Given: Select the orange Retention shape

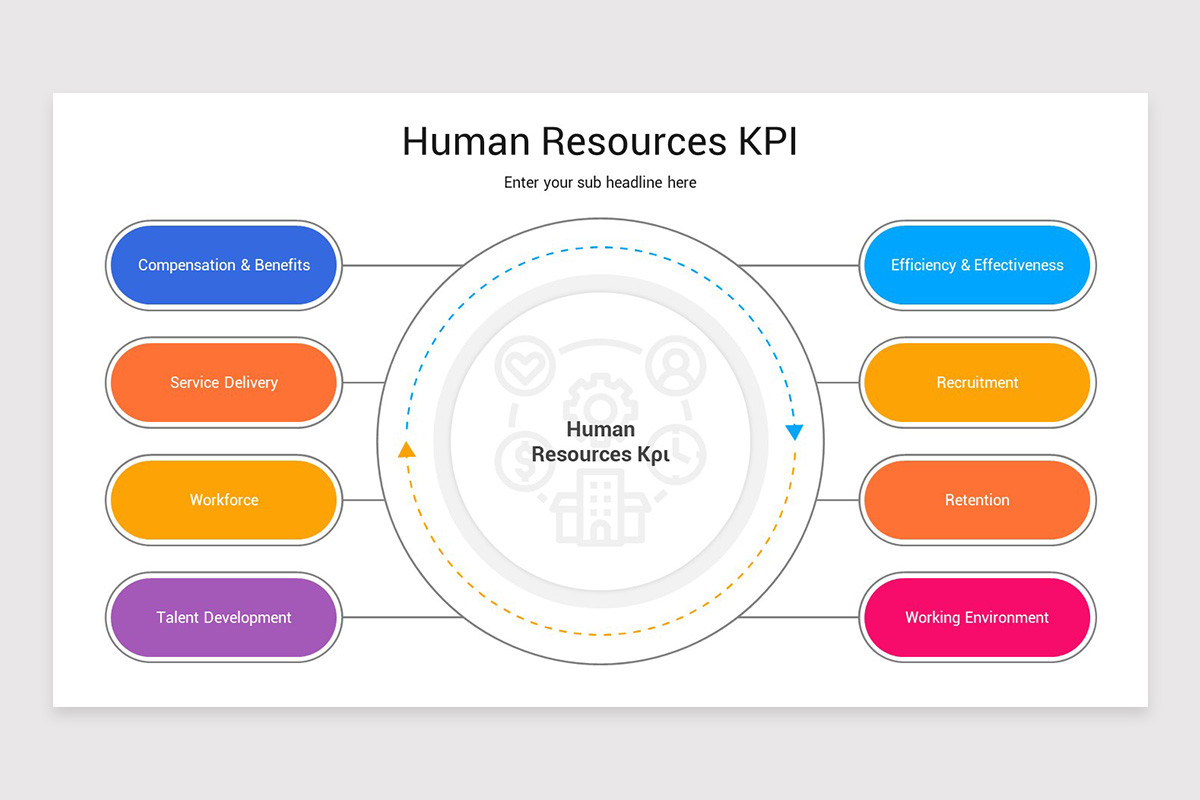Looking at the screenshot, I should pos(977,500).
